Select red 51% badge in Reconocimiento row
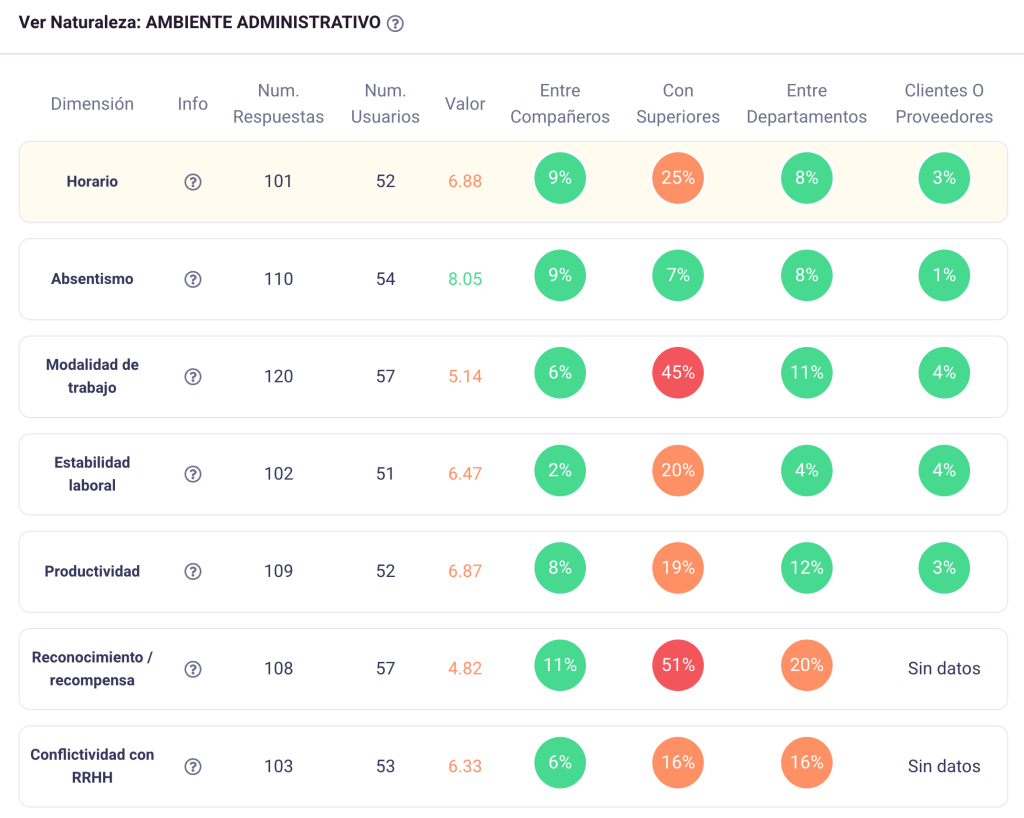This screenshot has width=1024, height=818. click(x=678, y=665)
